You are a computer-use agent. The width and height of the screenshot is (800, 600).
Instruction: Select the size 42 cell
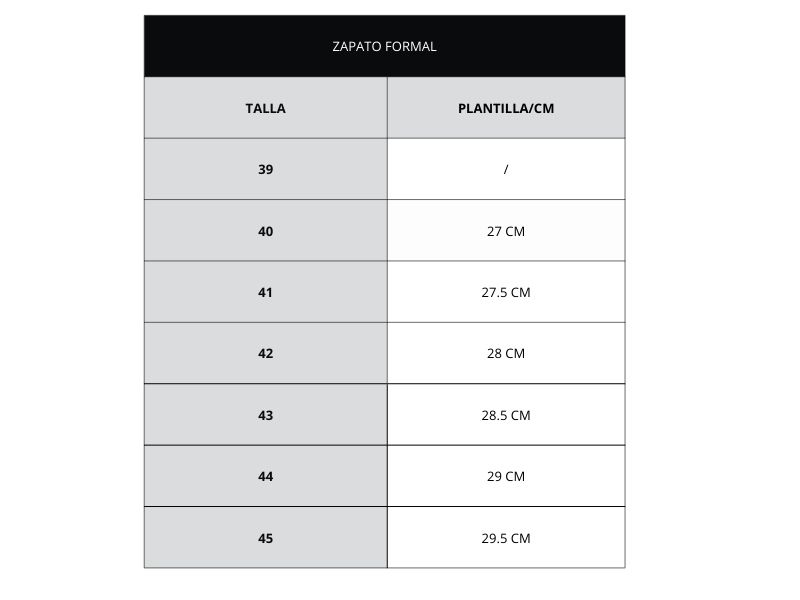265,354
